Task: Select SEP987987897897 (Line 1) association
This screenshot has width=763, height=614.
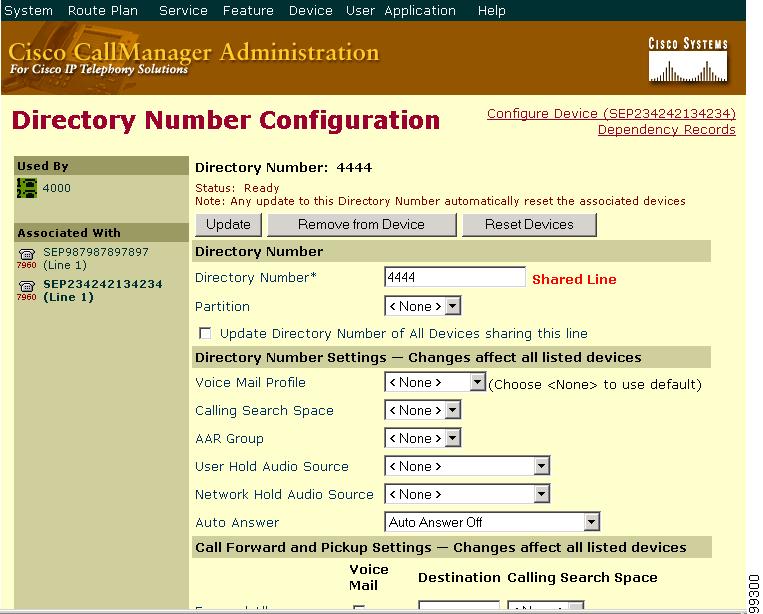Action: [95, 258]
